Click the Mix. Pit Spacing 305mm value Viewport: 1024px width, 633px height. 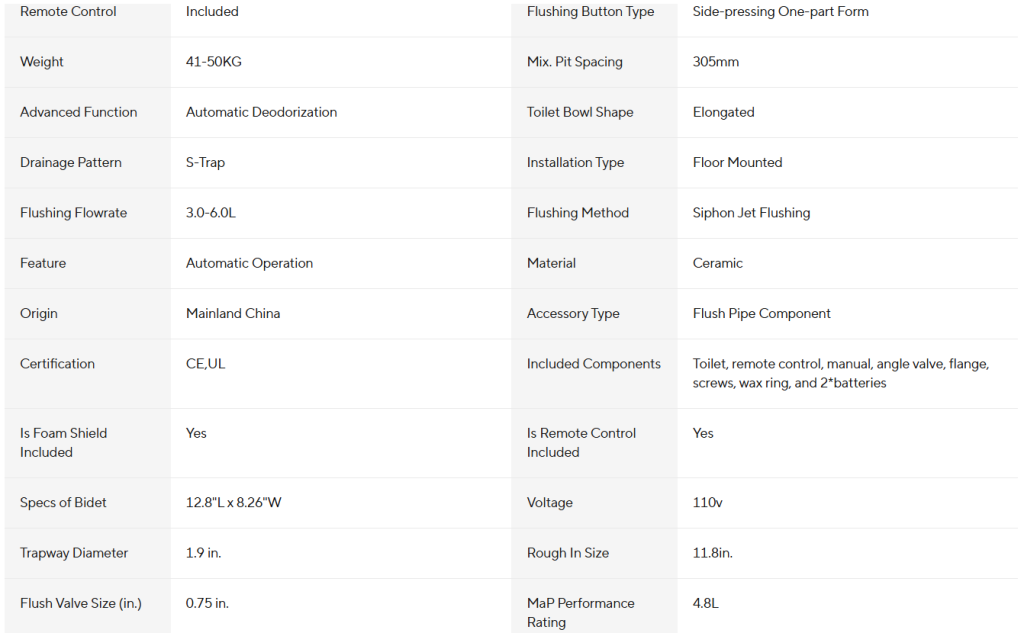pyautogui.click(x=716, y=61)
